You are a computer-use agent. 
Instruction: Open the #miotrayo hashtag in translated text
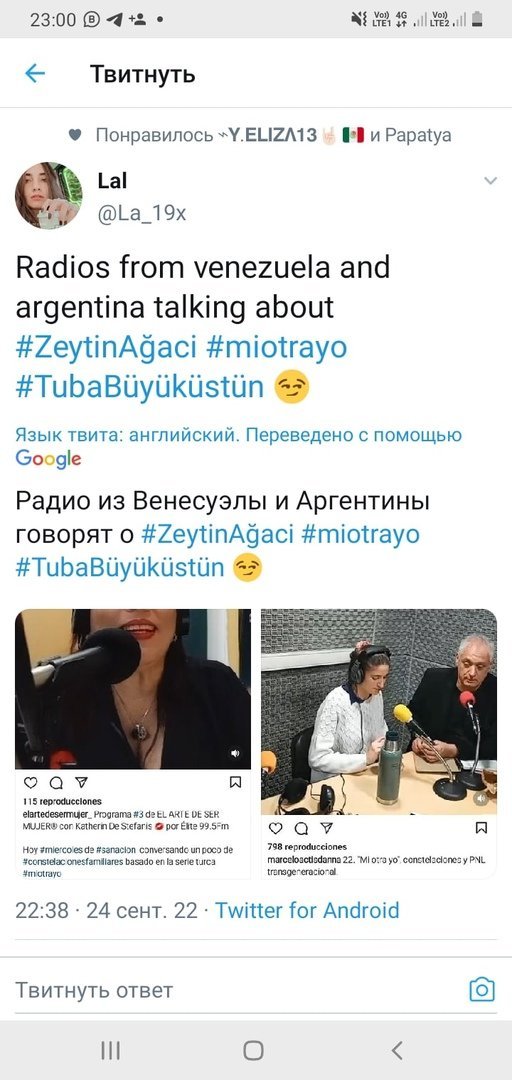[360, 534]
